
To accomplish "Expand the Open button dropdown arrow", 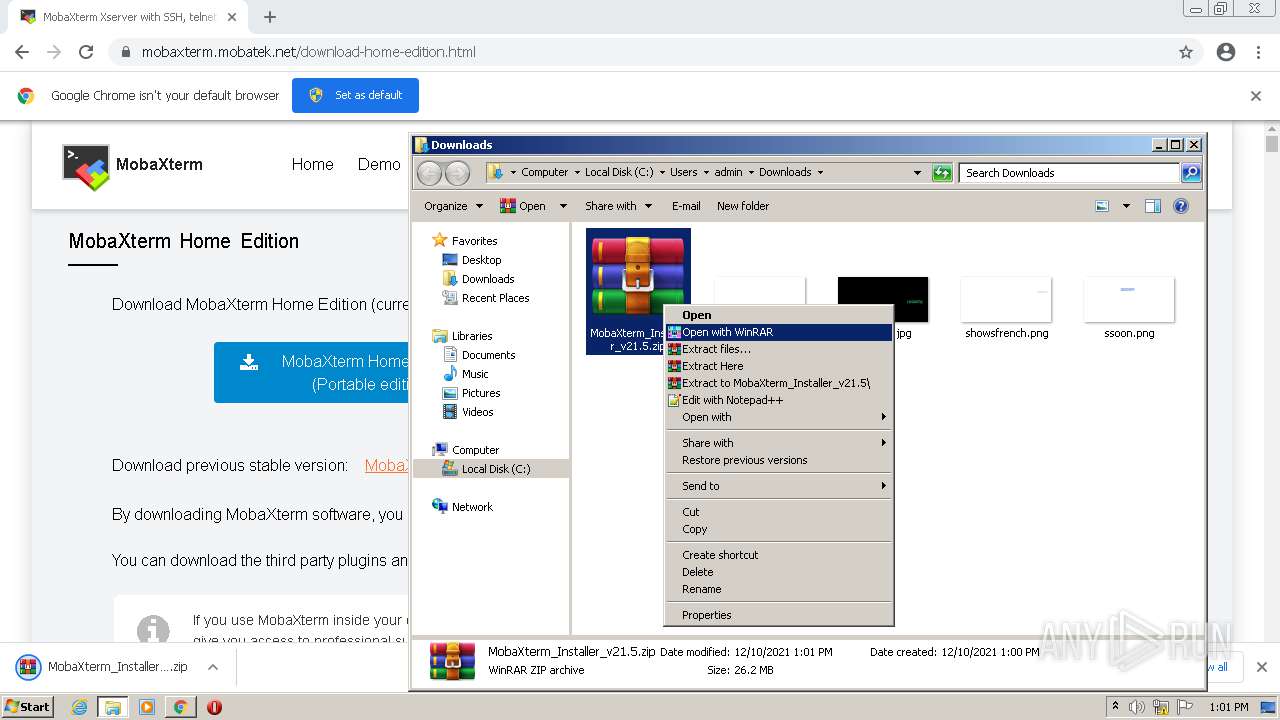I will [563, 206].
